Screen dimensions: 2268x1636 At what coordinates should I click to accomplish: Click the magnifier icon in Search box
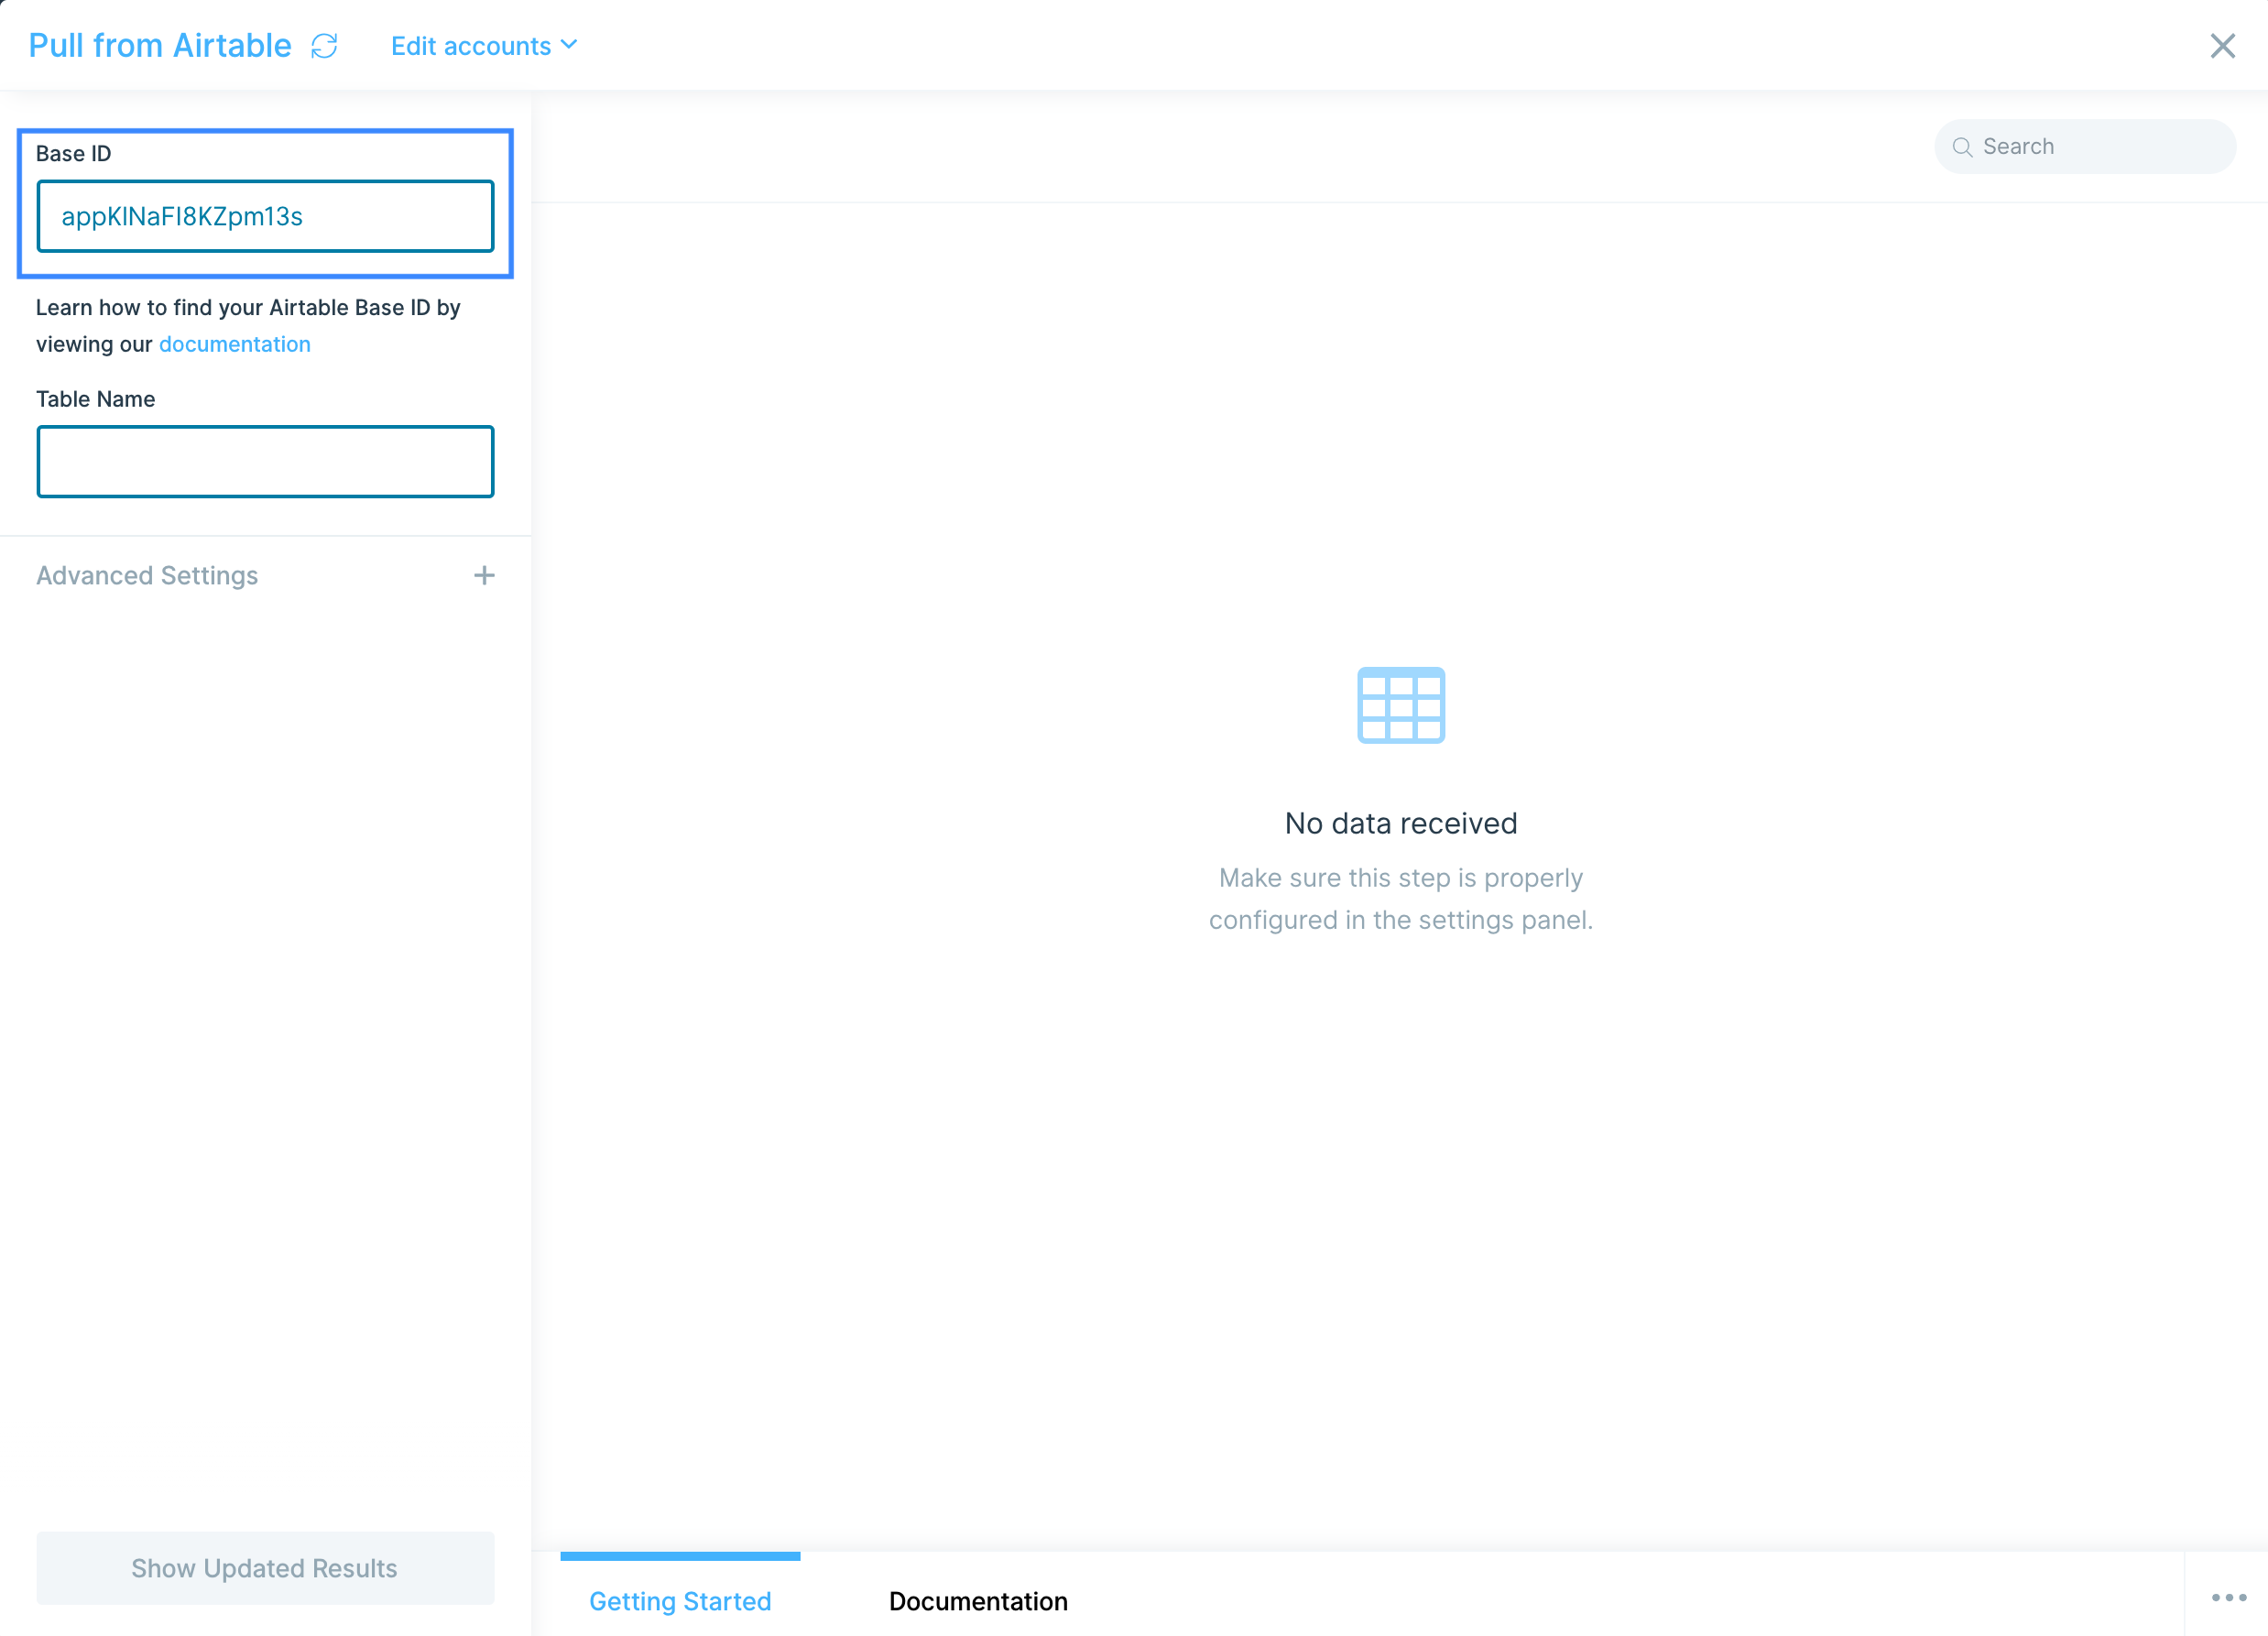coord(1962,147)
